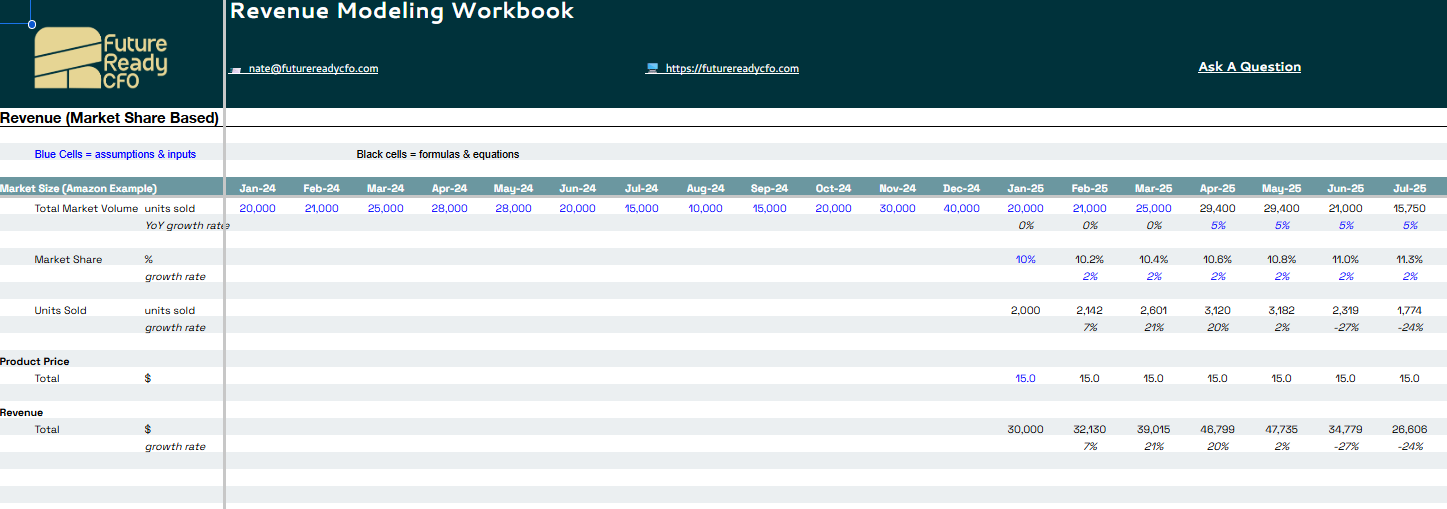Select the 15,750 market volume cell for Jul-25
The image size is (1447, 509).
coord(1409,208)
